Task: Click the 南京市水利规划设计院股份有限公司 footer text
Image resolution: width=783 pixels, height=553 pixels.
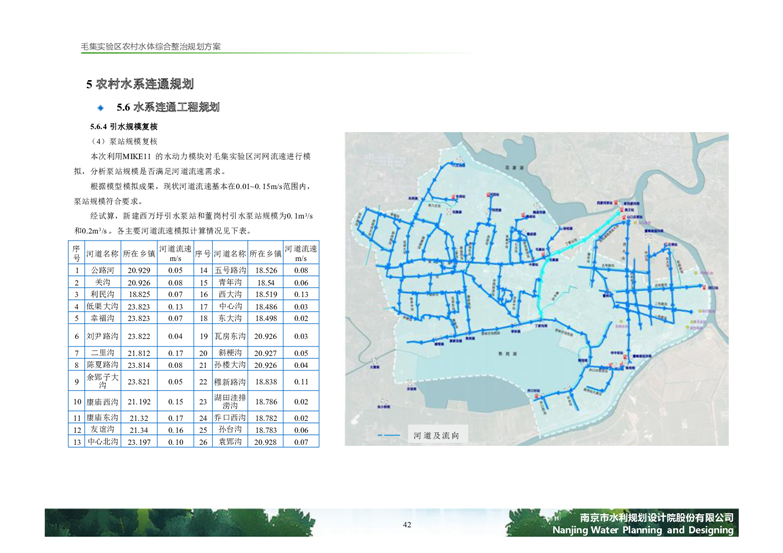Action: pyautogui.click(x=643, y=517)
